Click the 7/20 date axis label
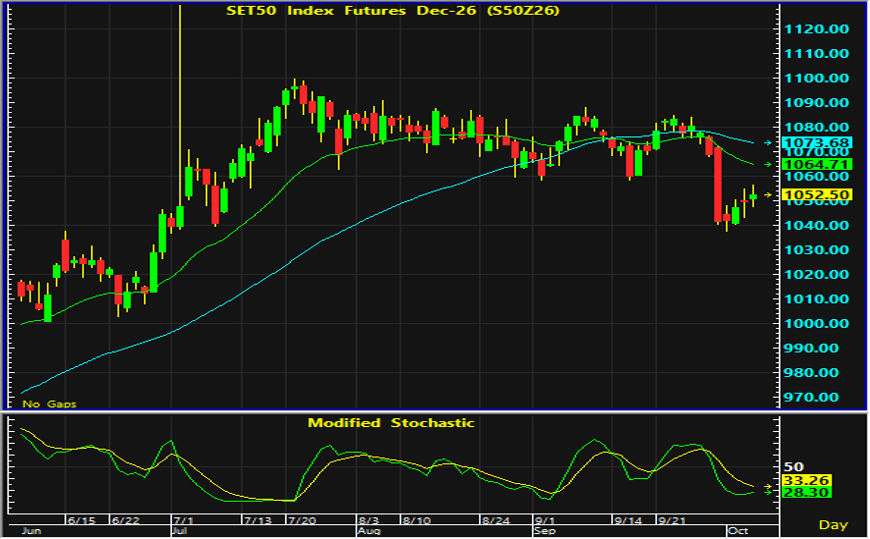The height and width of the screenshot is (539, 870). point(302,521)
